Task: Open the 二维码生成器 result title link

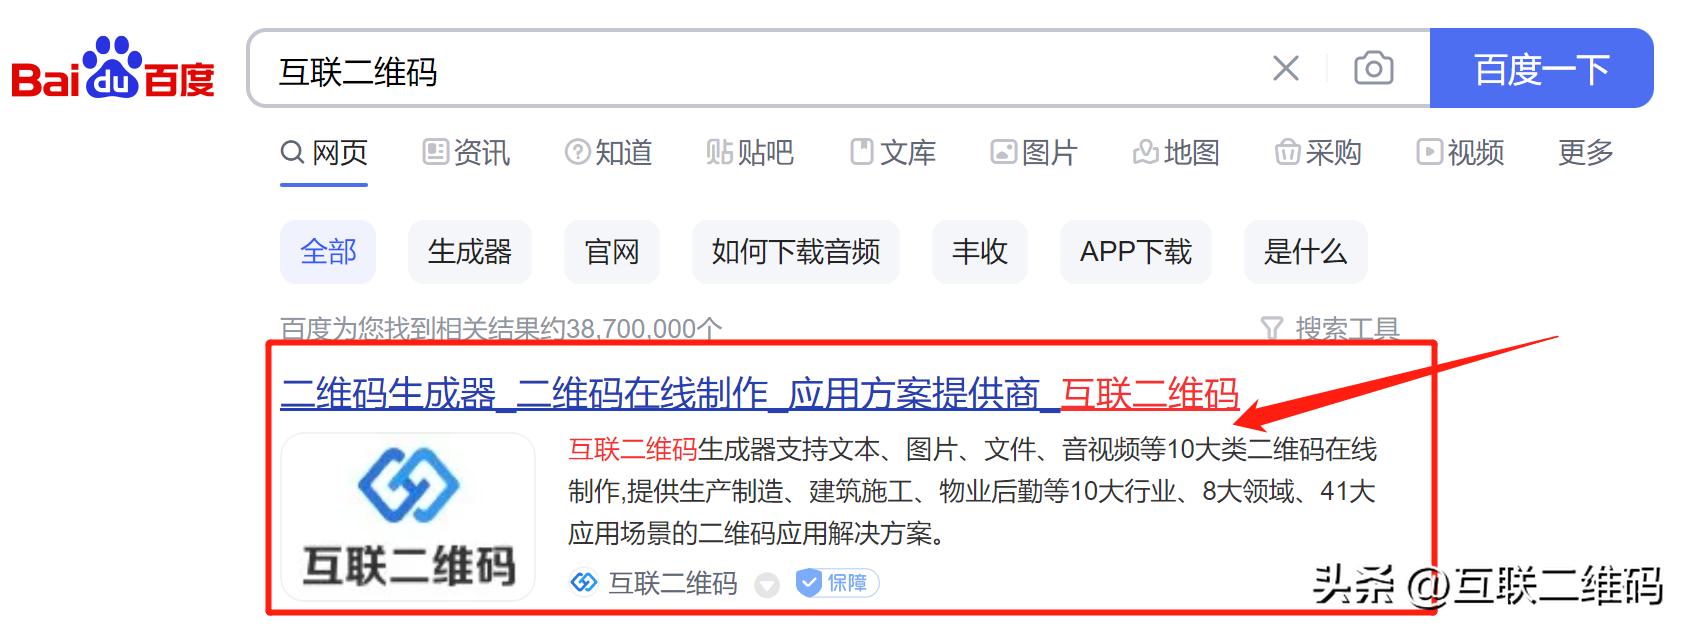Action: pyautogui.click(x=760, y=394)
